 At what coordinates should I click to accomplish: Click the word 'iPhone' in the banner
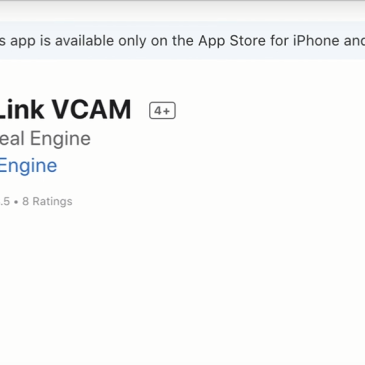click(x=316, y=41)
